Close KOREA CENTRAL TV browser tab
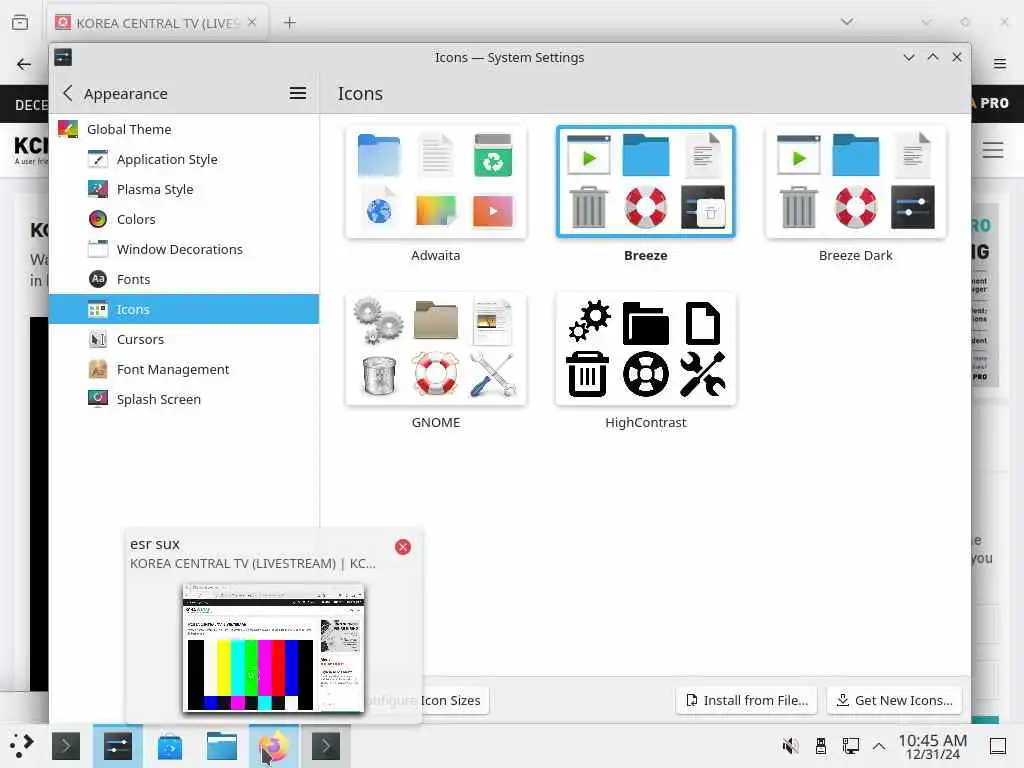 [x=252, y=23]
